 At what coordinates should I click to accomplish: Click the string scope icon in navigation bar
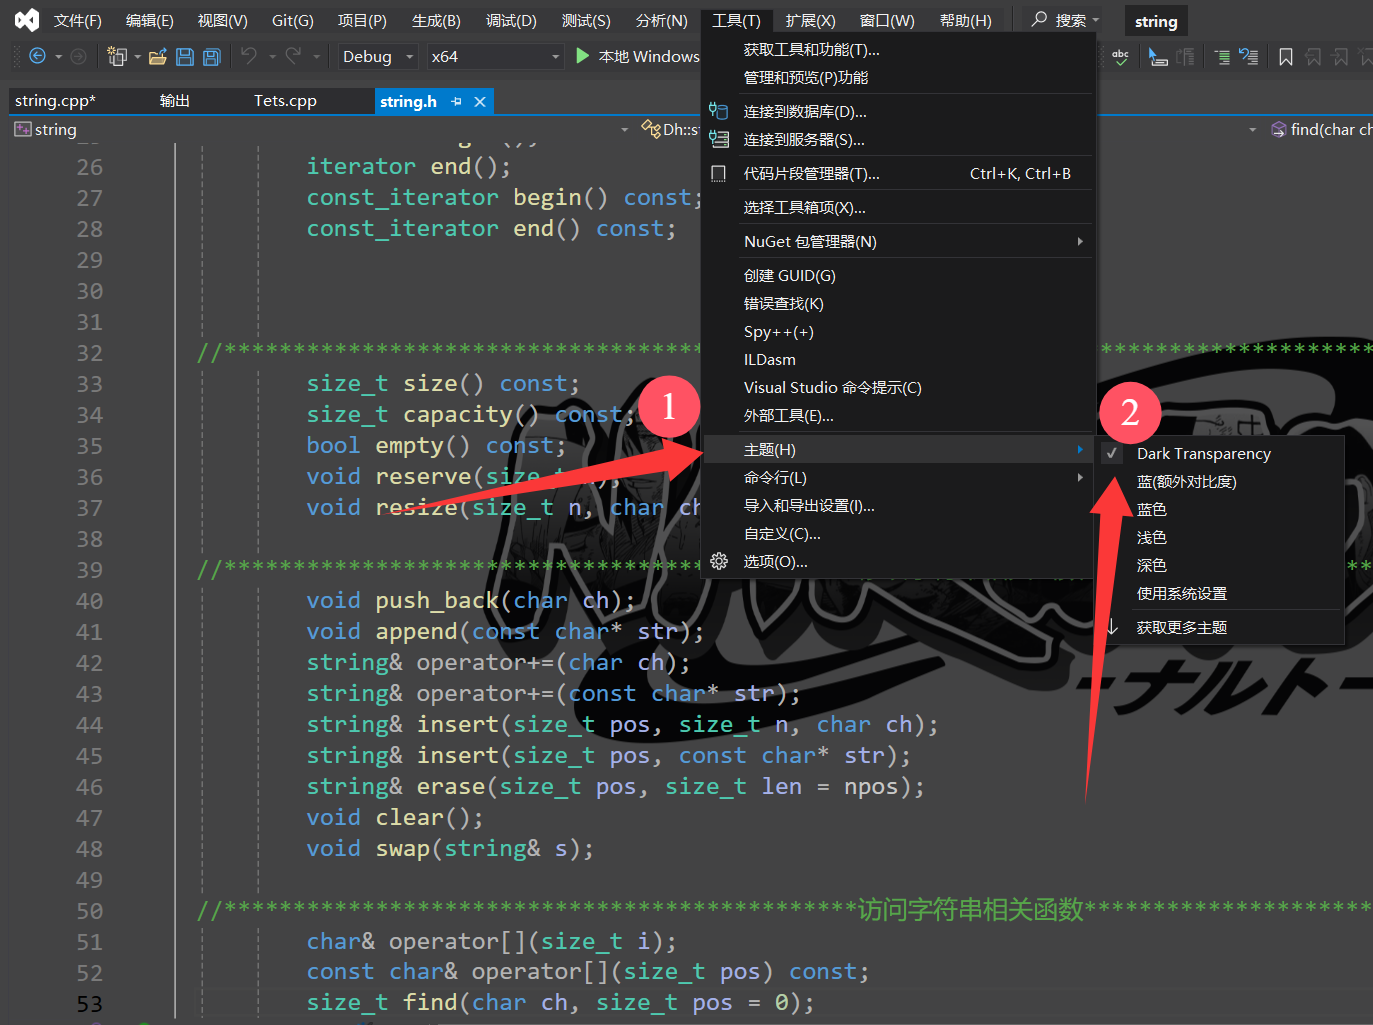[x=22, y=129]
